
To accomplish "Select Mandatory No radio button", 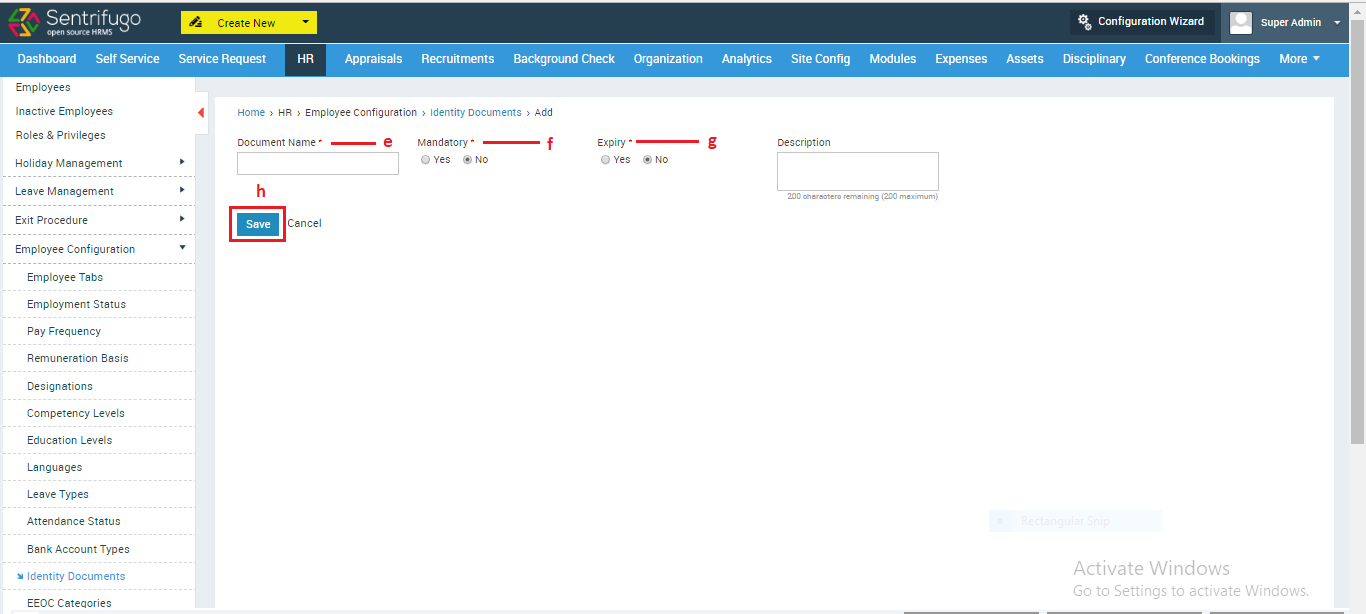I will [467, 160].
